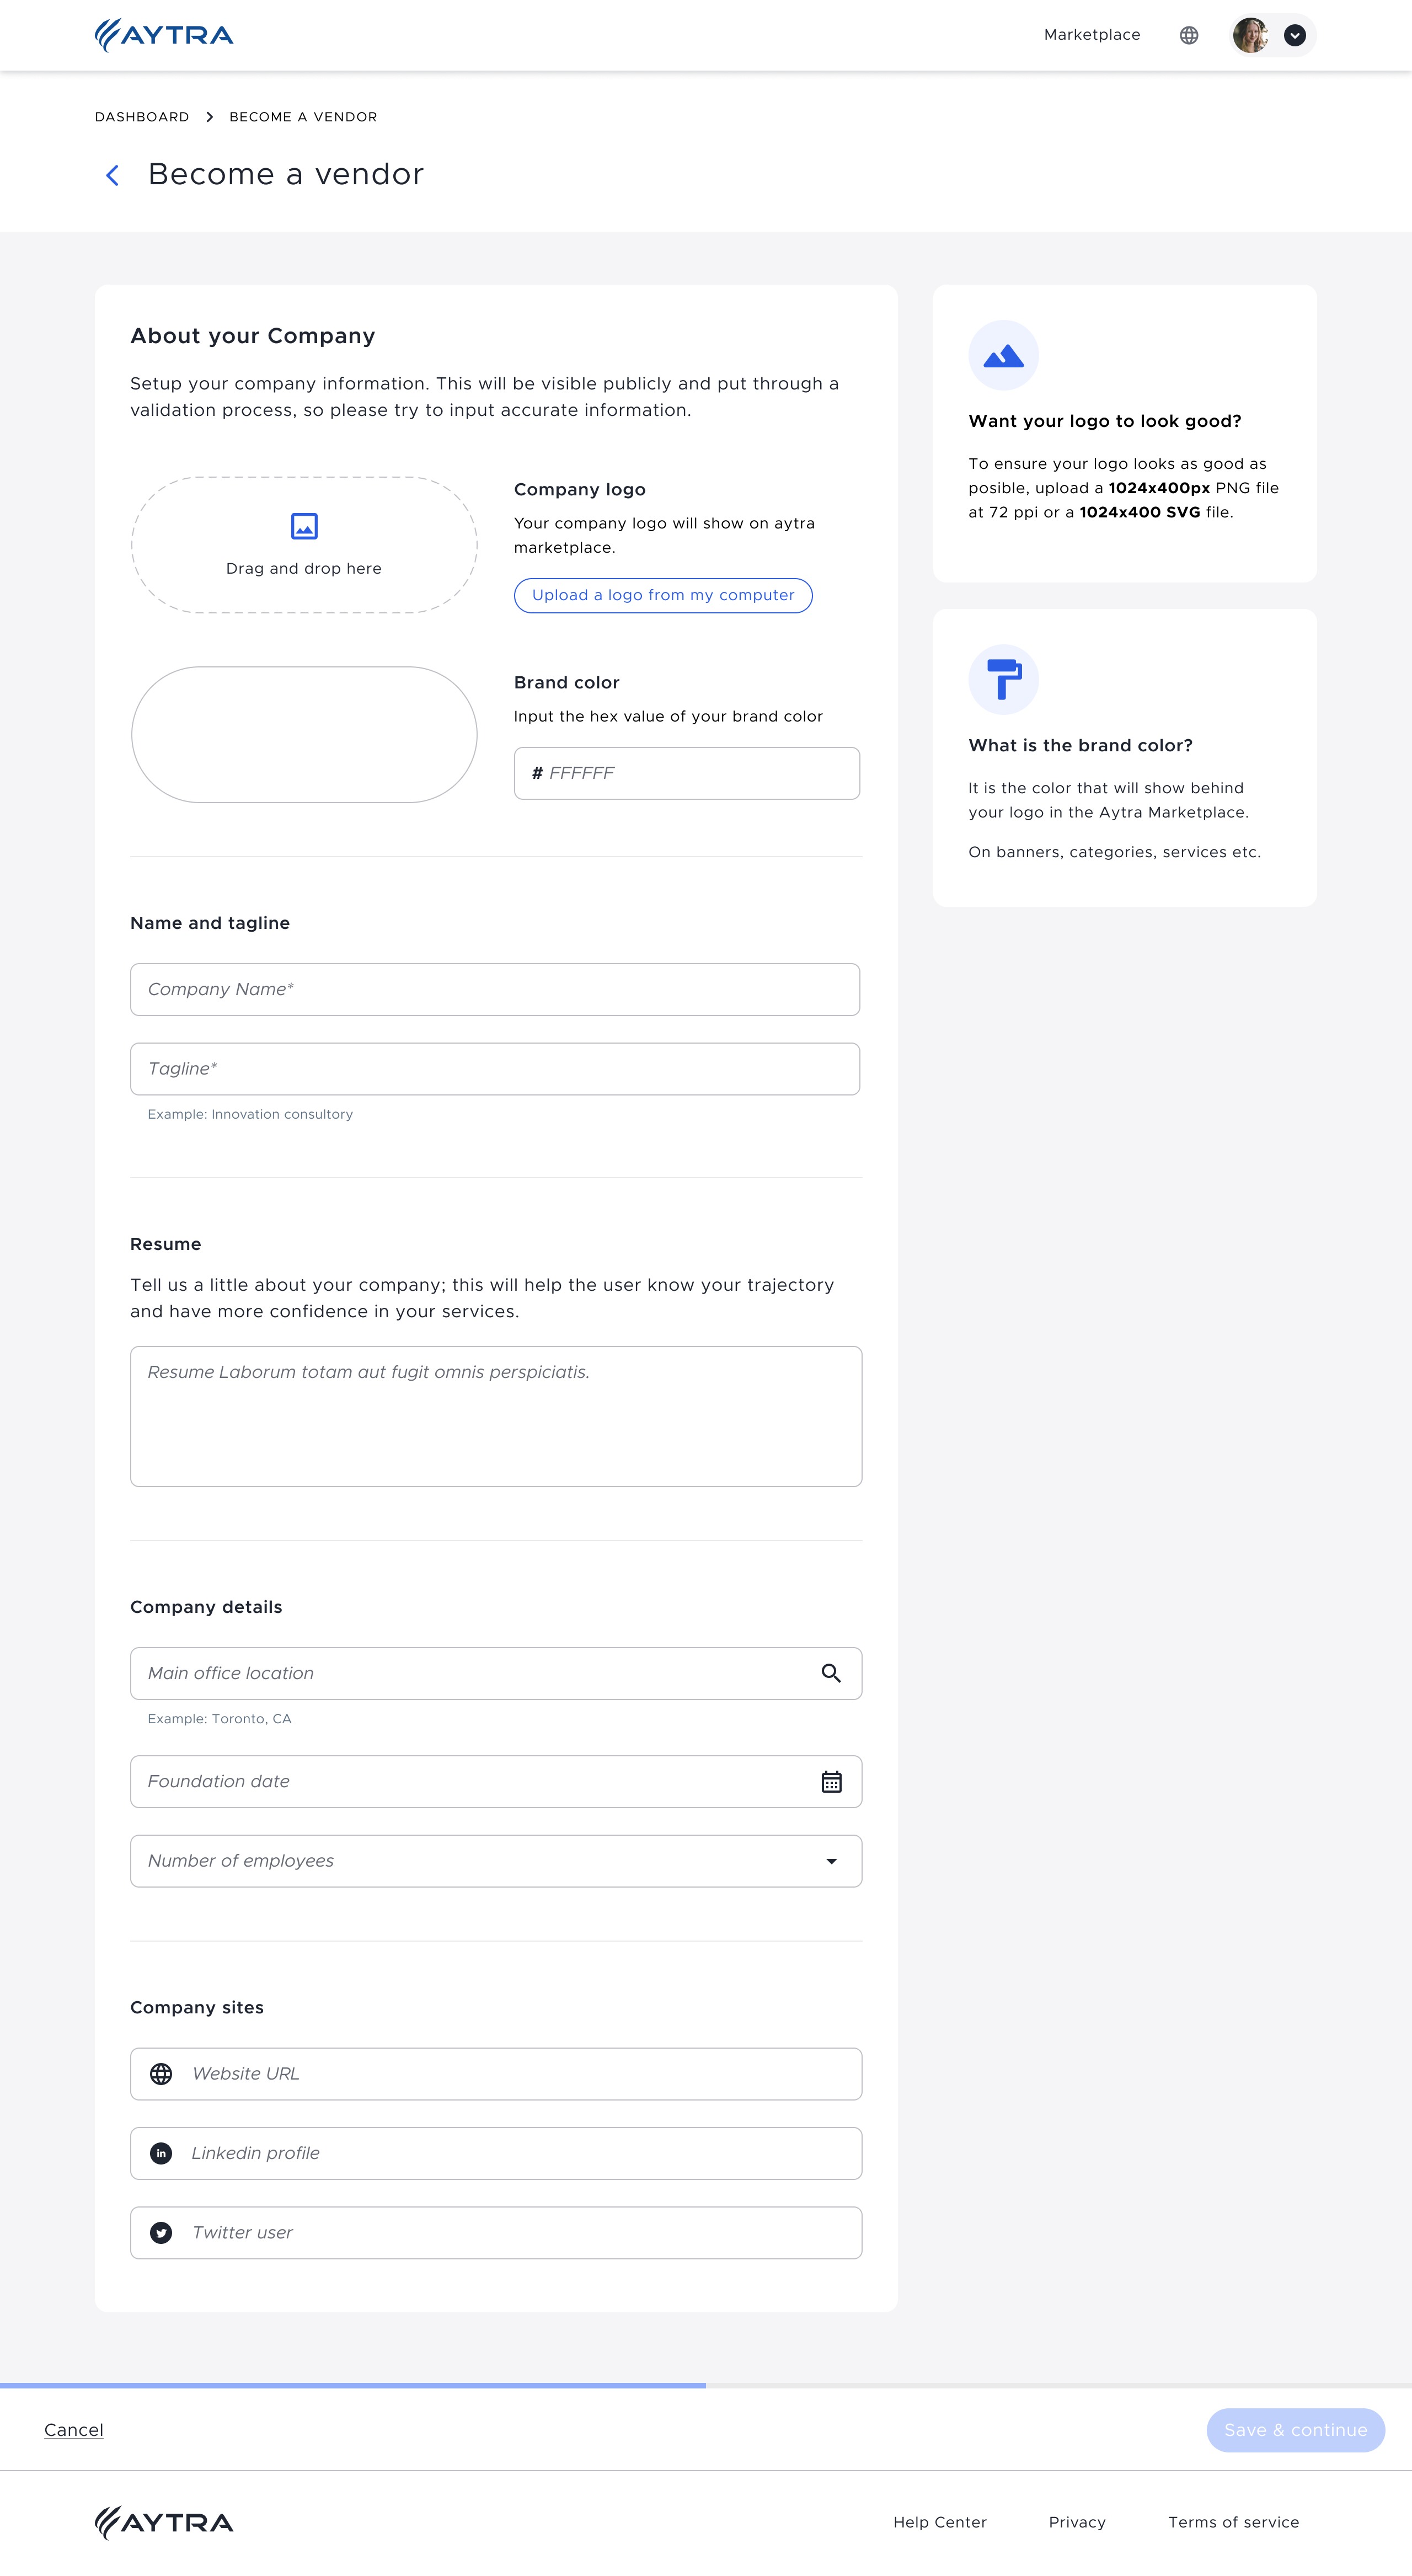The width and height of the screenshot is (1412, 2576).
Task: Click the user avatar photo
Action: 1250,35
